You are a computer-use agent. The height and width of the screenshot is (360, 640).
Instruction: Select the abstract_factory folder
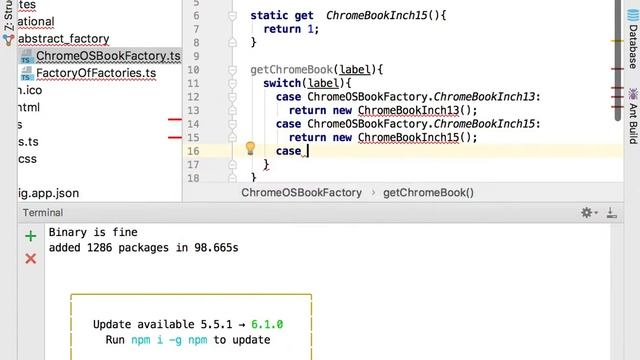pos(64,39)
